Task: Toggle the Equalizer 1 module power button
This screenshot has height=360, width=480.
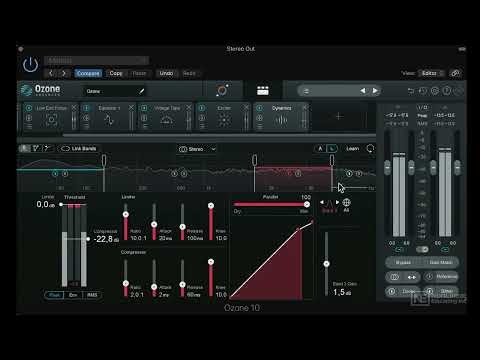Action: point(86,108)
